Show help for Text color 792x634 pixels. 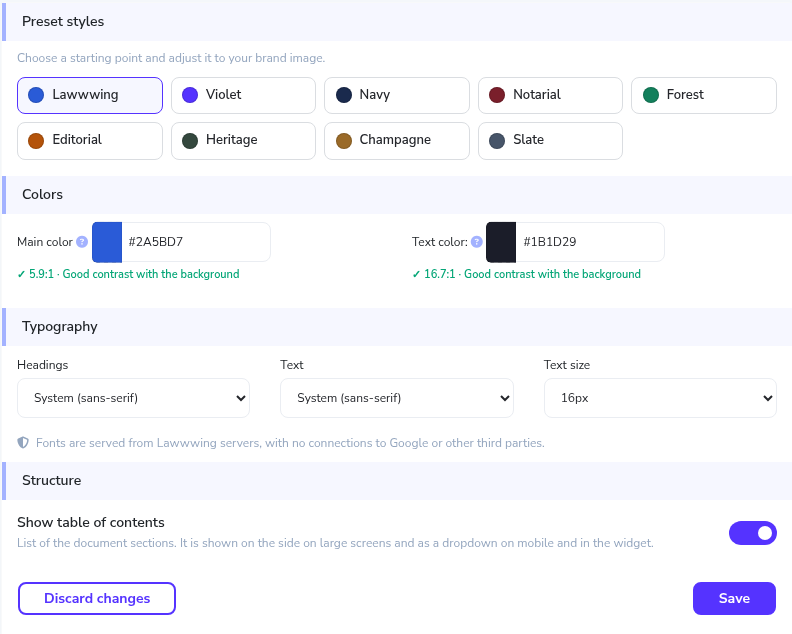click(x=476, y=242)
